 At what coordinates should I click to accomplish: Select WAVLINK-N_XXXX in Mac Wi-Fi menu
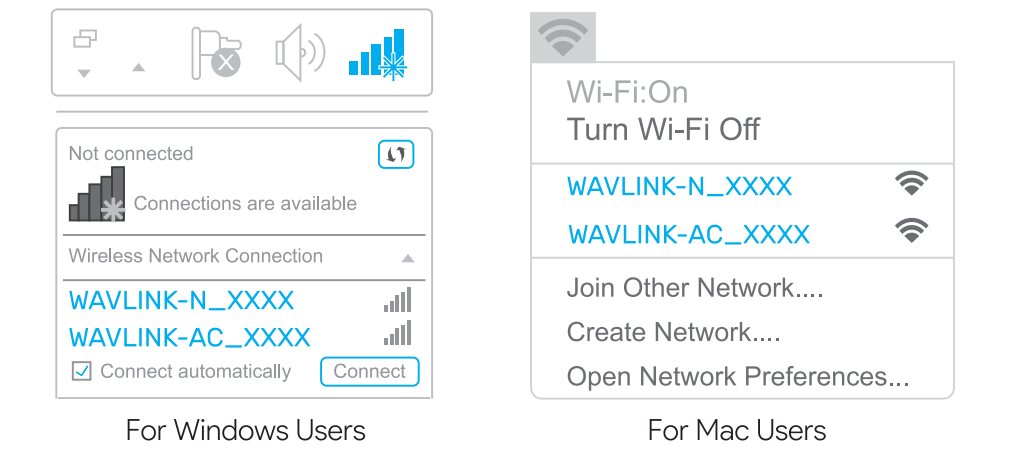679,186
